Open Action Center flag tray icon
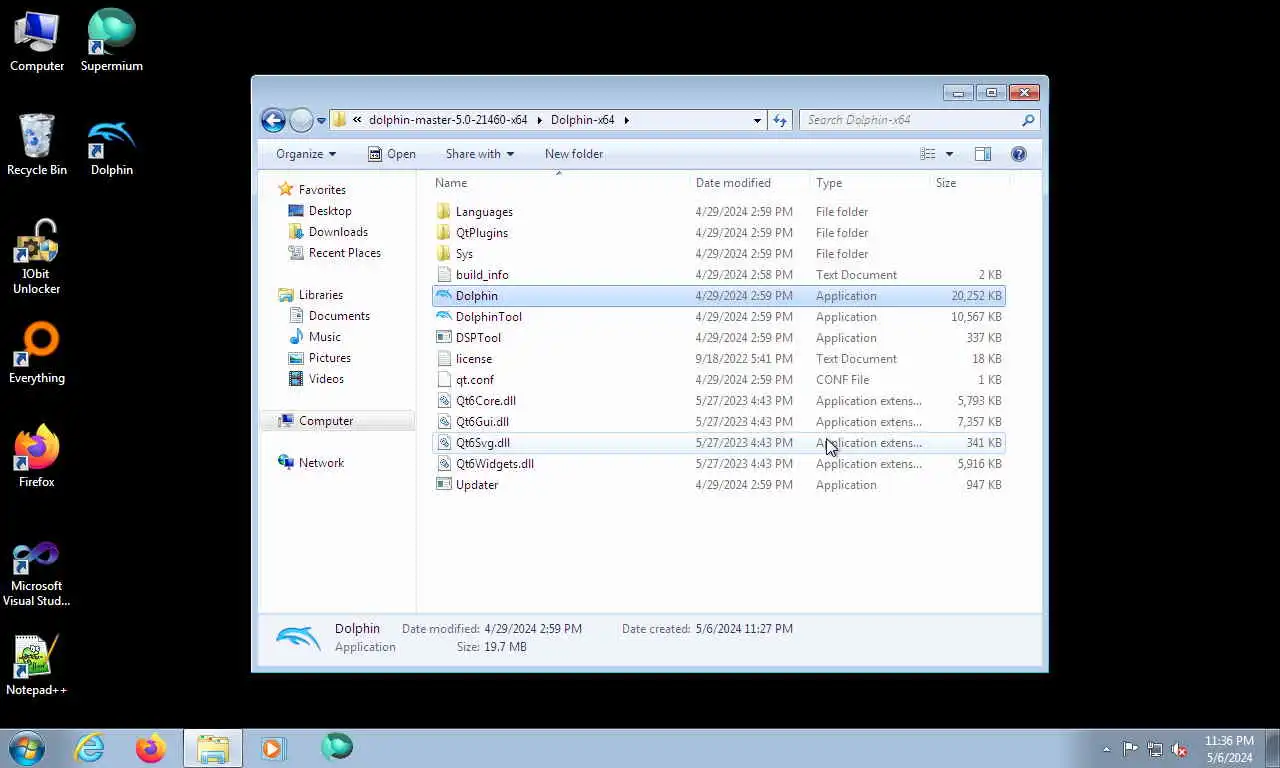This screenshot has height=768, width=1280. (1130, 749)
